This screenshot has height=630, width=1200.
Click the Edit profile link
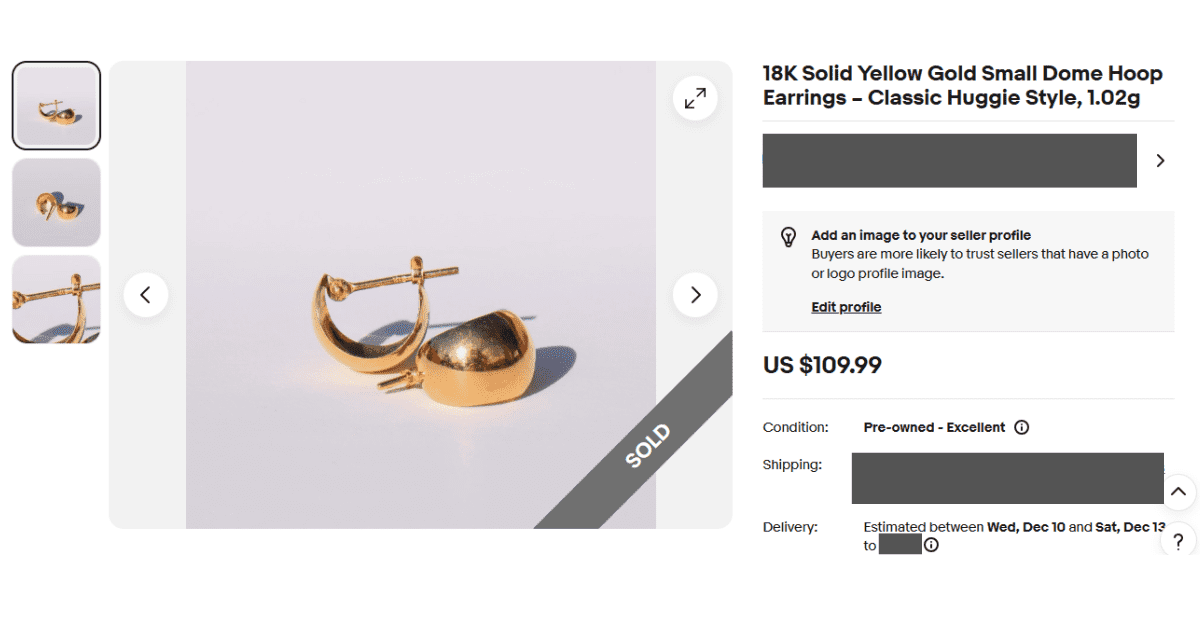tap(846, 307)
